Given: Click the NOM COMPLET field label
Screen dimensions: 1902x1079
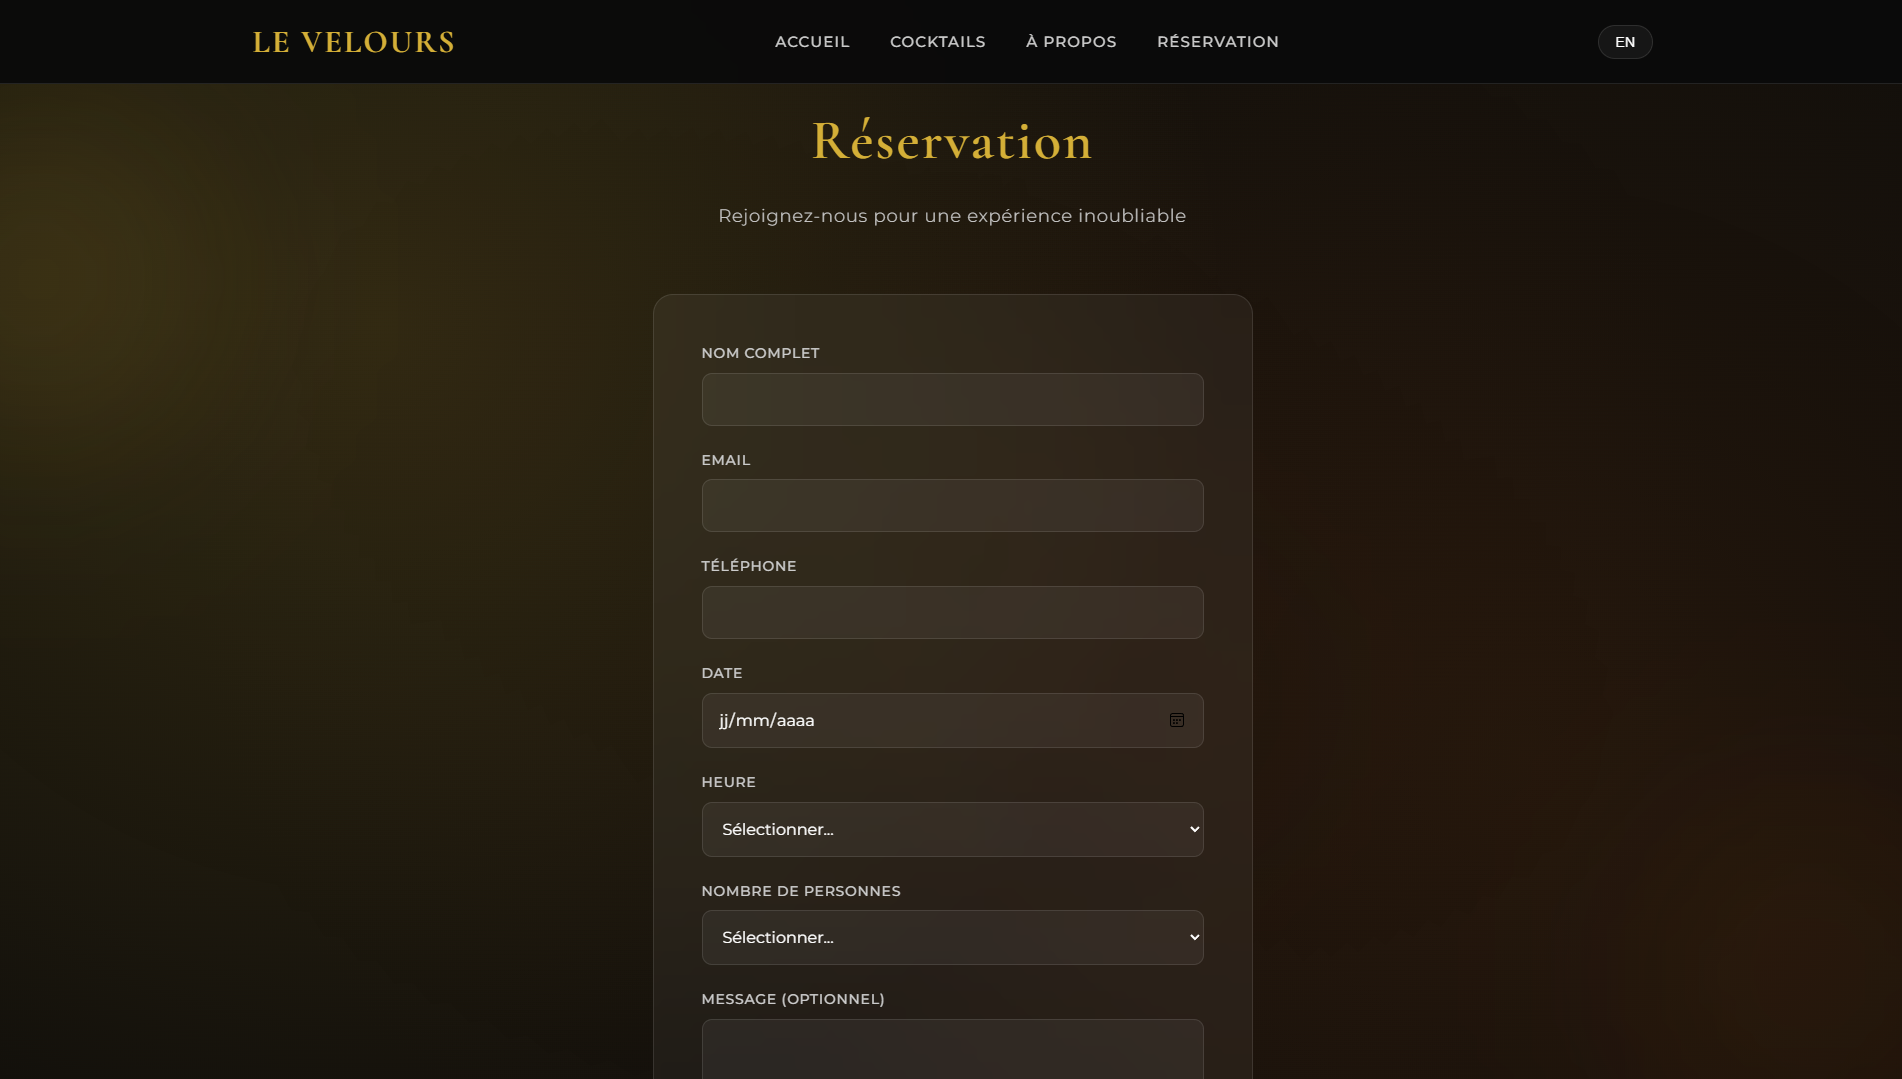Looking at the screenshot, I should [760, 353].
